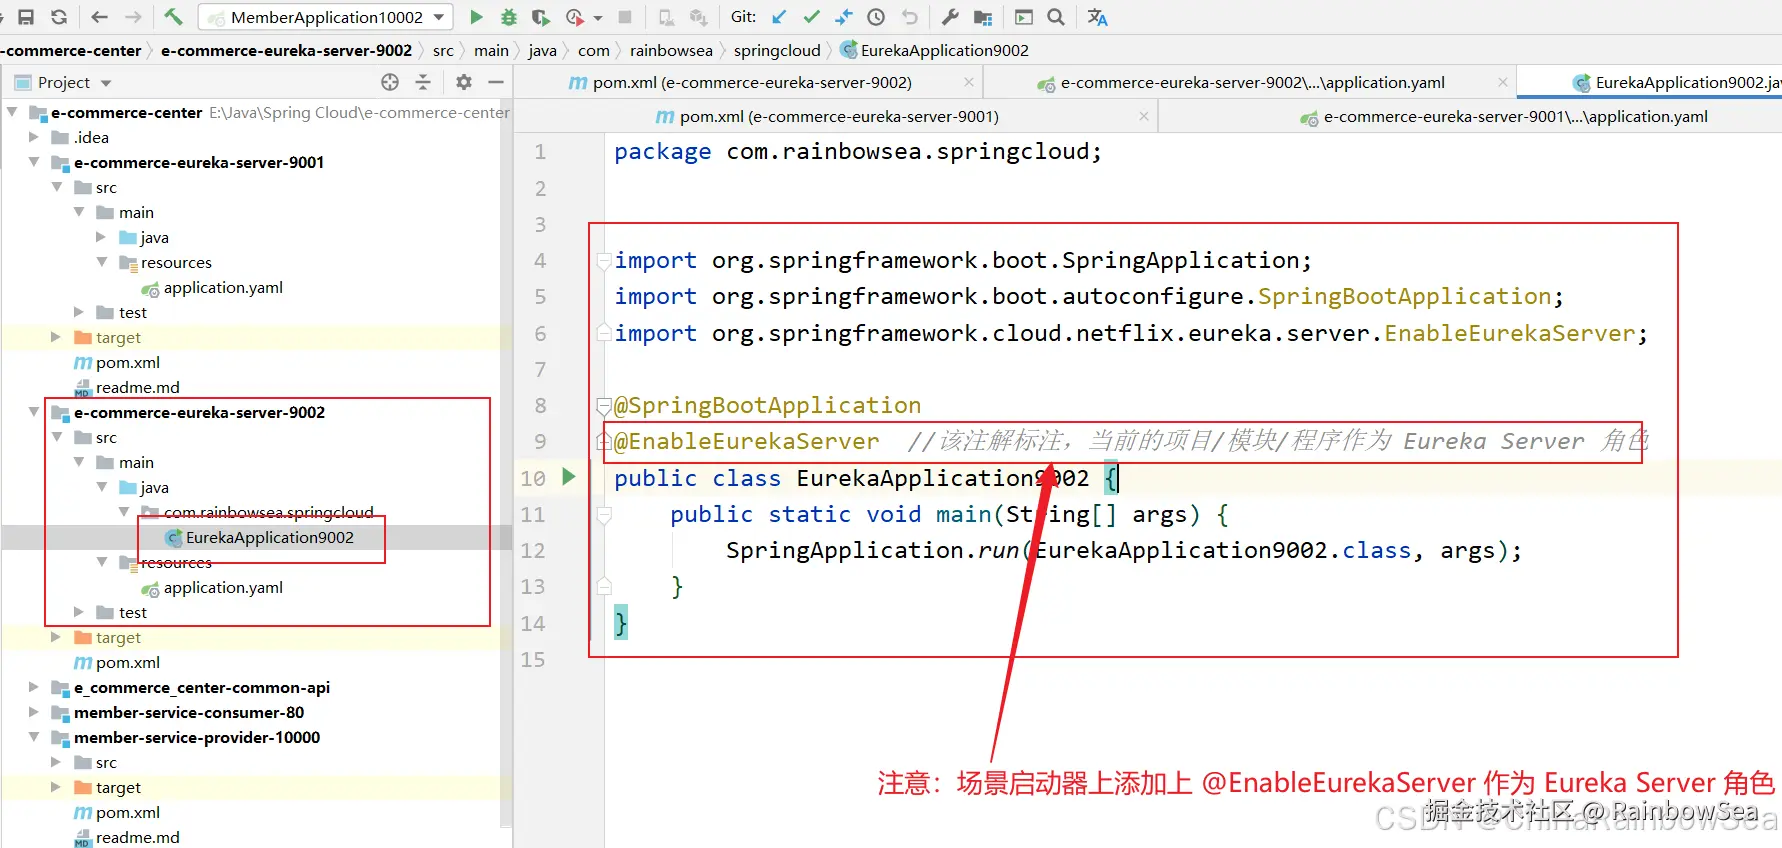Viewport: 1782px width, 848px height.
Task: Open Settings with the wrench icon
Action: [950, 17]
